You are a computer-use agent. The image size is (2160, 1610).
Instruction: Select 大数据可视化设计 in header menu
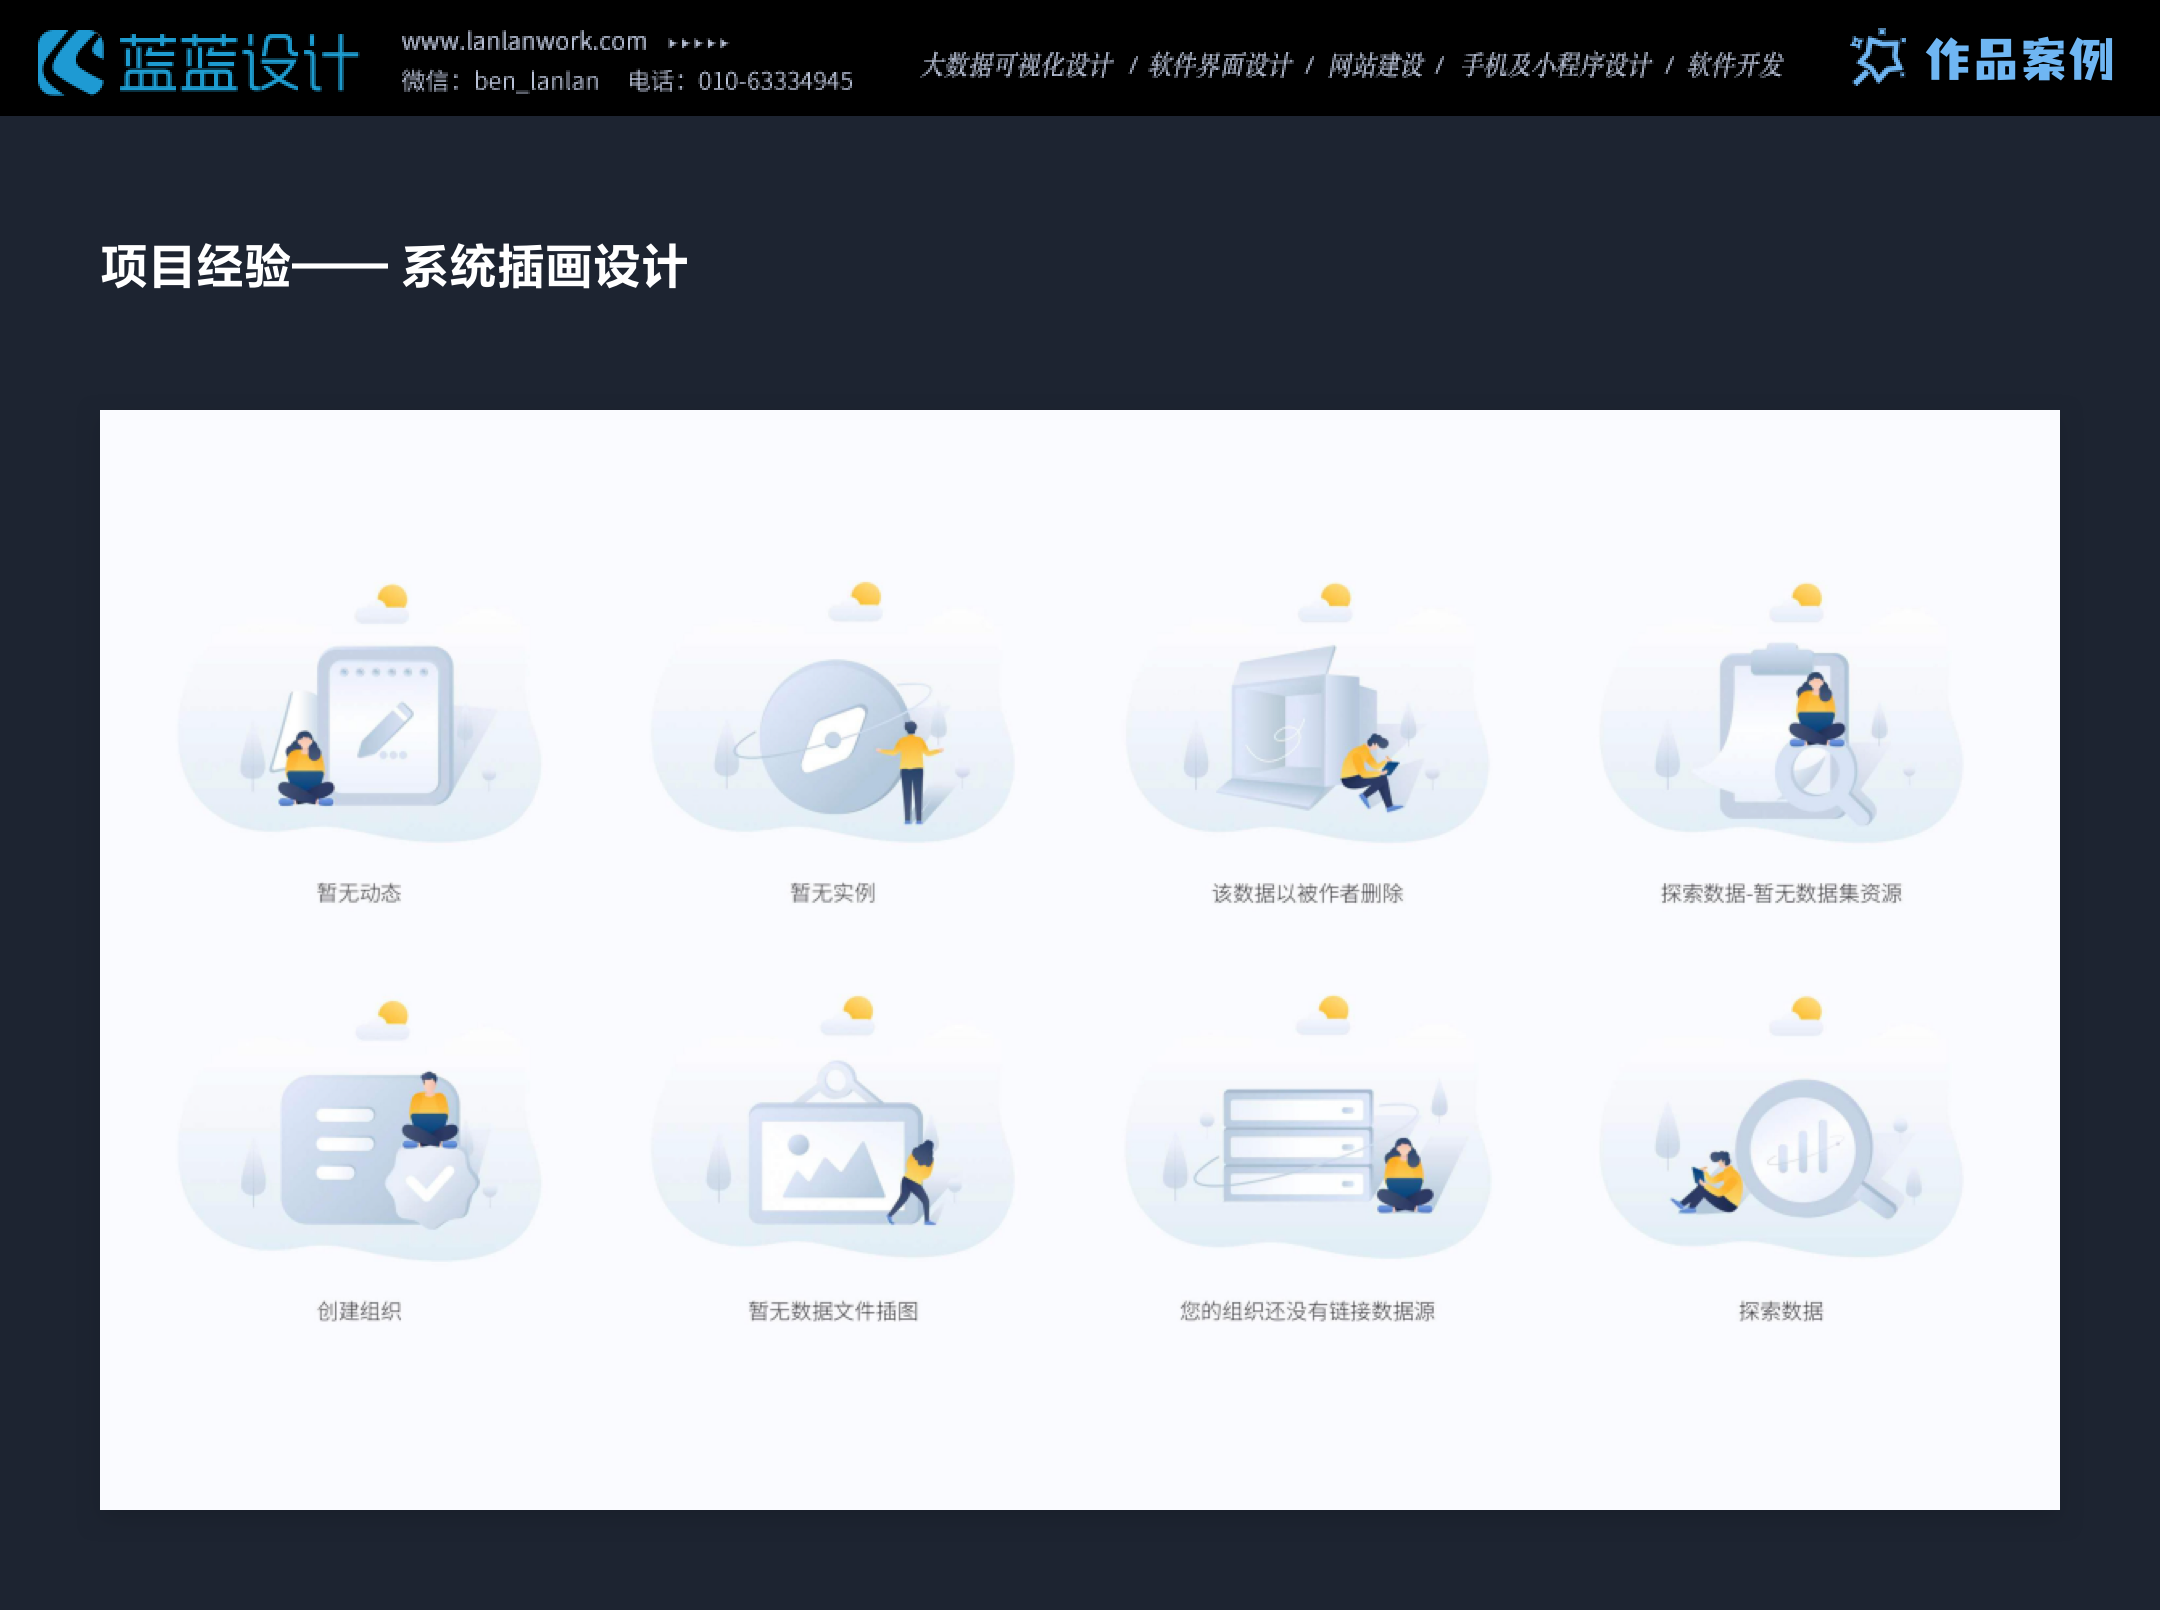point(1016,66)
